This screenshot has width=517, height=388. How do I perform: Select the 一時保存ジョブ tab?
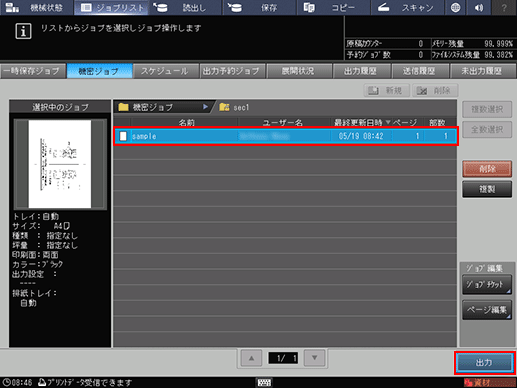point(33,71)
